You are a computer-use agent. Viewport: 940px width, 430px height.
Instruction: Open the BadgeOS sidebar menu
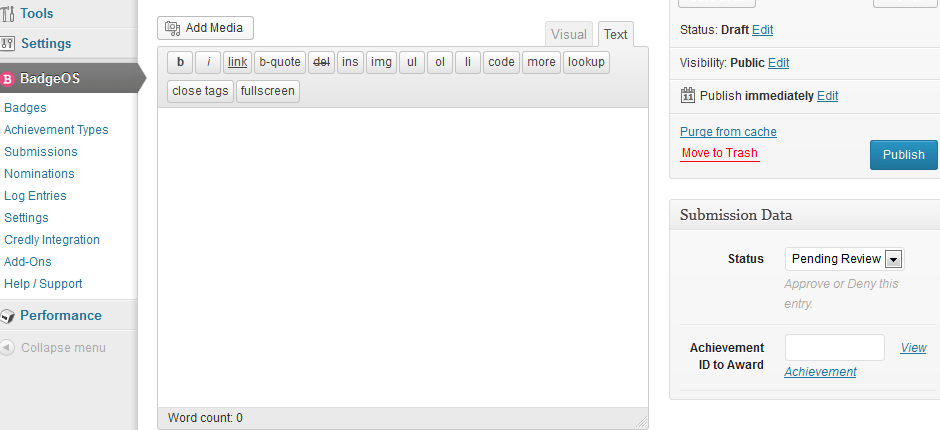tap(50, 79)
